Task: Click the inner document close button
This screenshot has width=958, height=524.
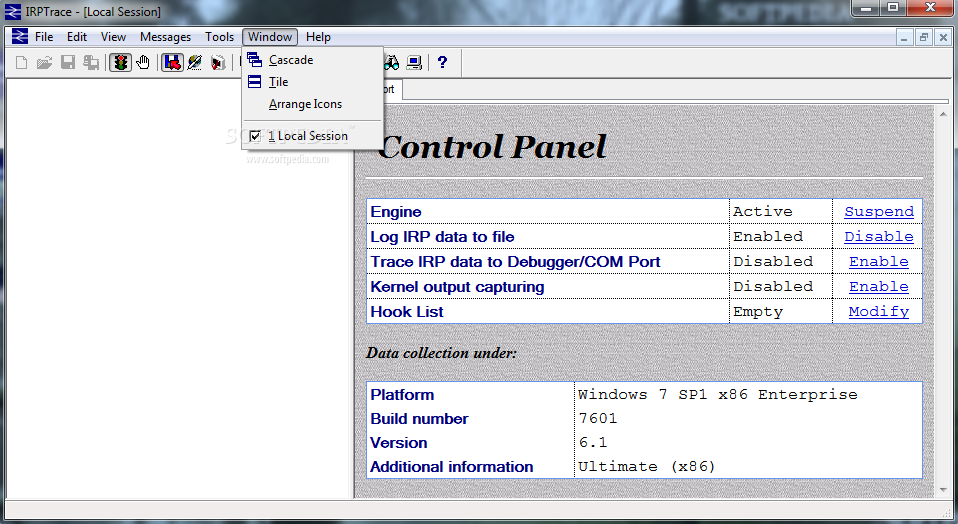Action: [x=943, y=37]
